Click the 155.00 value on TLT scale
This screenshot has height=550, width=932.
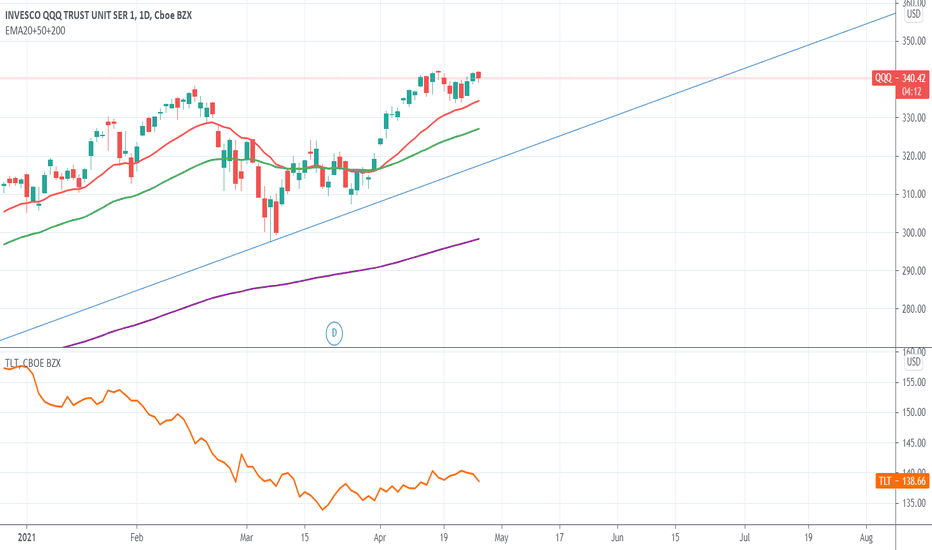click(913, 382)
